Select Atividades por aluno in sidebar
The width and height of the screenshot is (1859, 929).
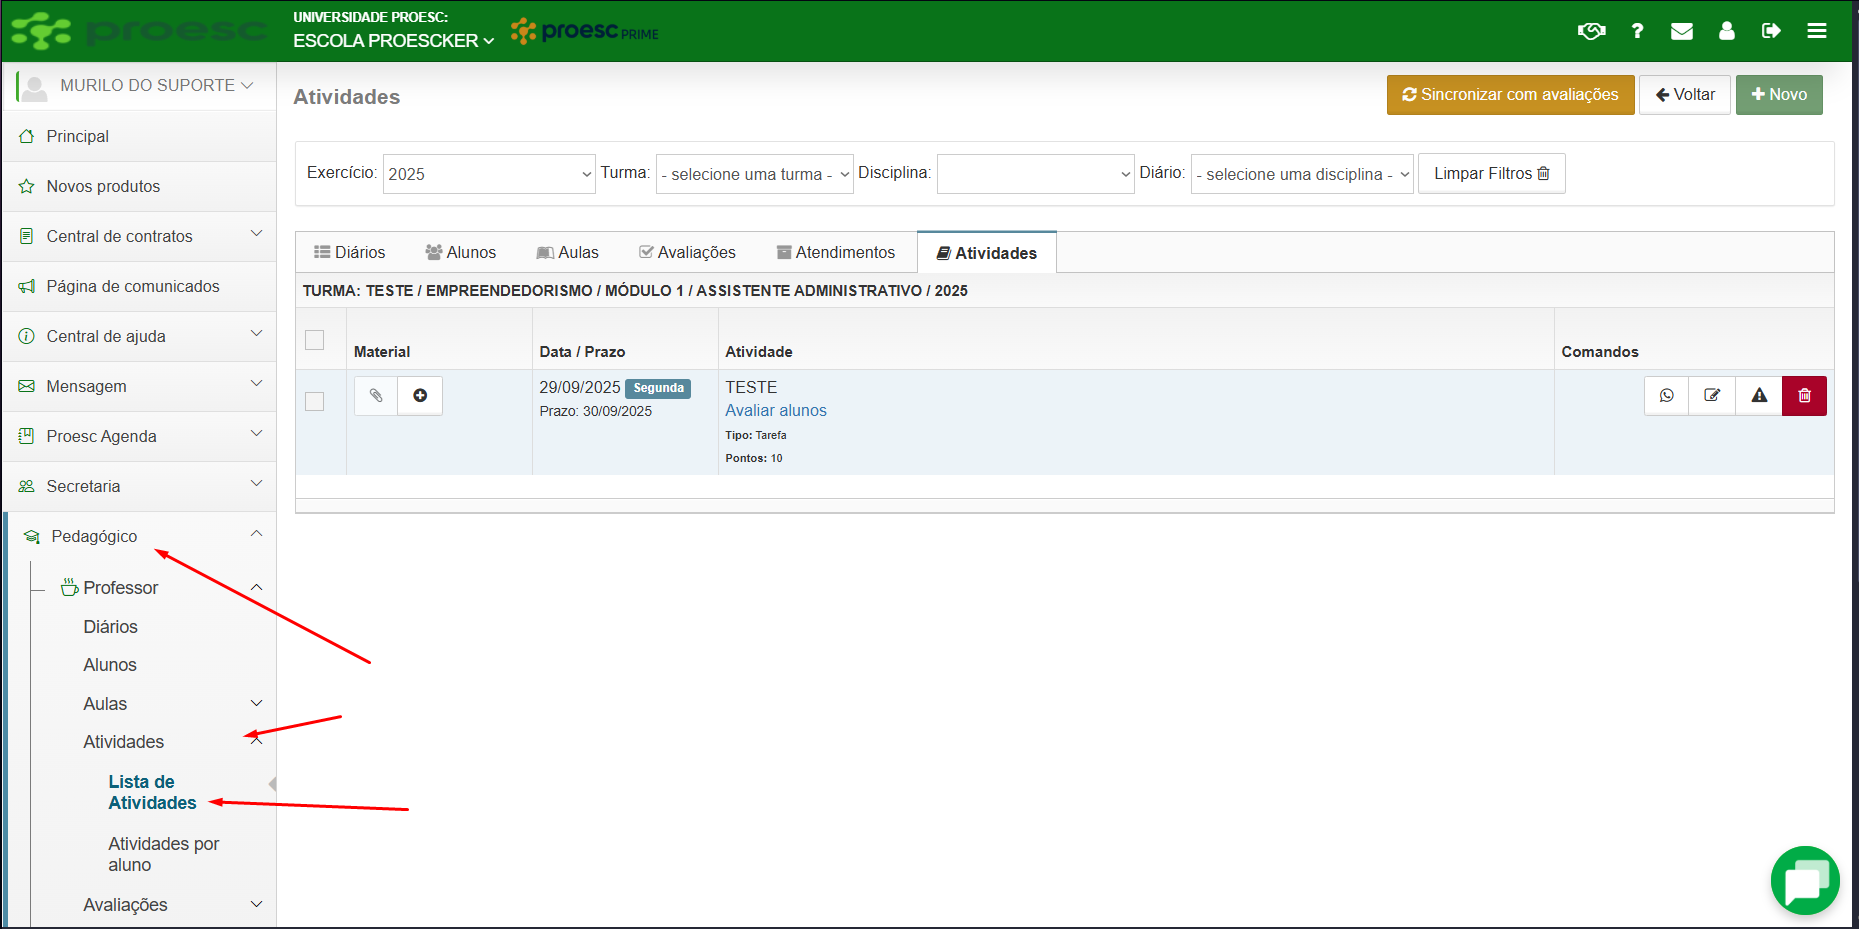tap(163, 854)
